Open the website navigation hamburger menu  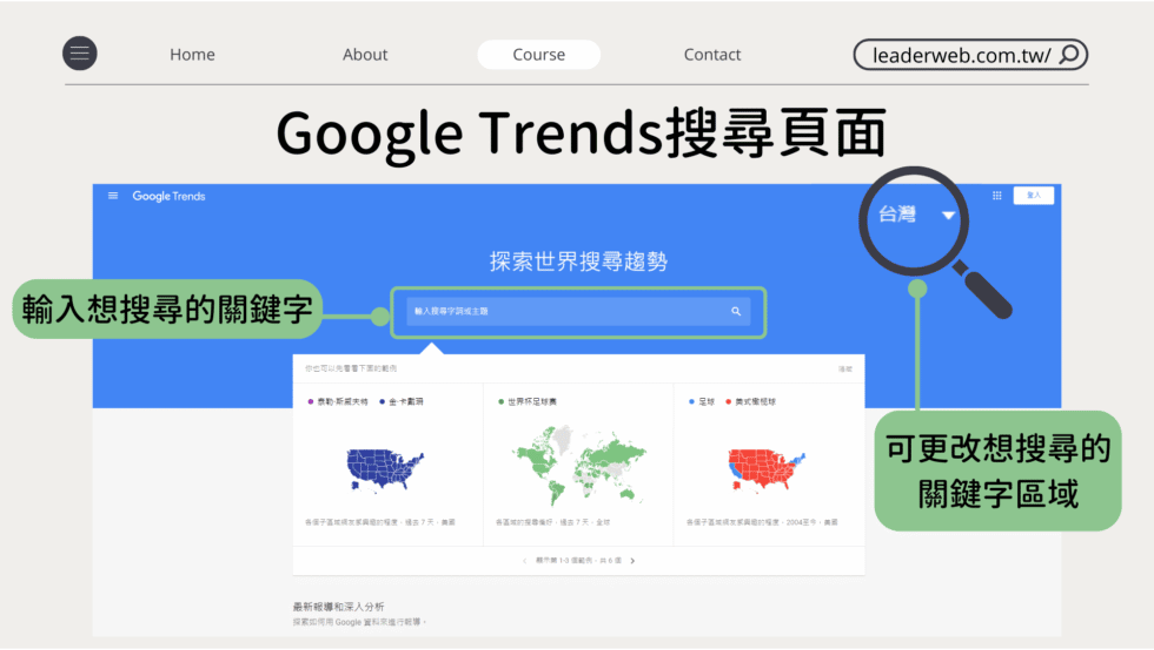pyautogui.click(x=80, y=54)
